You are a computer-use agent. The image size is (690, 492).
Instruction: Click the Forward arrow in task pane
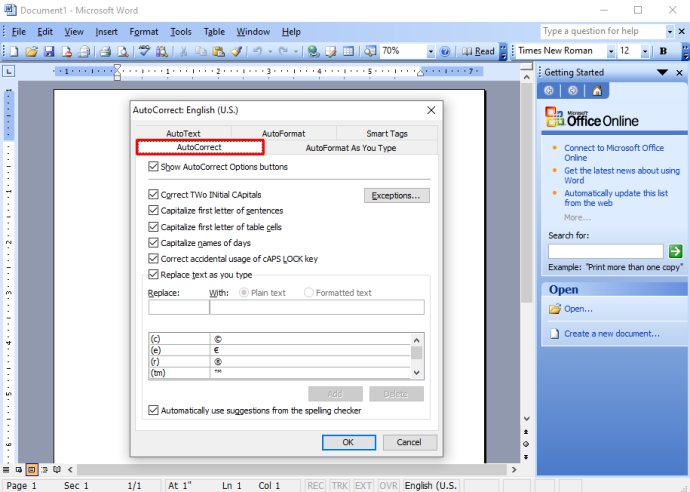tap(573, 91)
